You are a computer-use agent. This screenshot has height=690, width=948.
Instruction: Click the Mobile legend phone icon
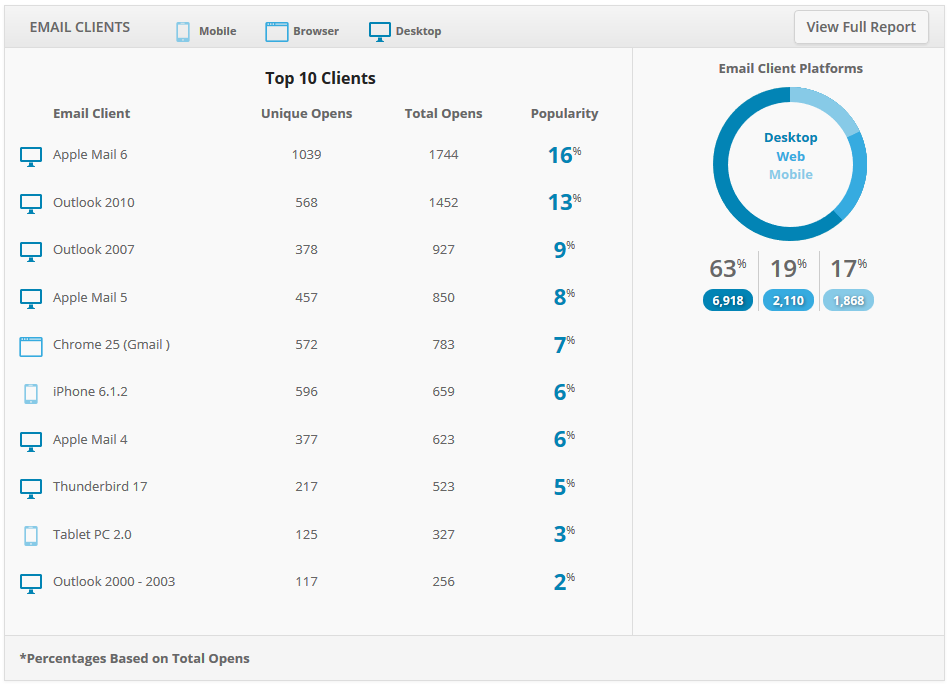183,31
